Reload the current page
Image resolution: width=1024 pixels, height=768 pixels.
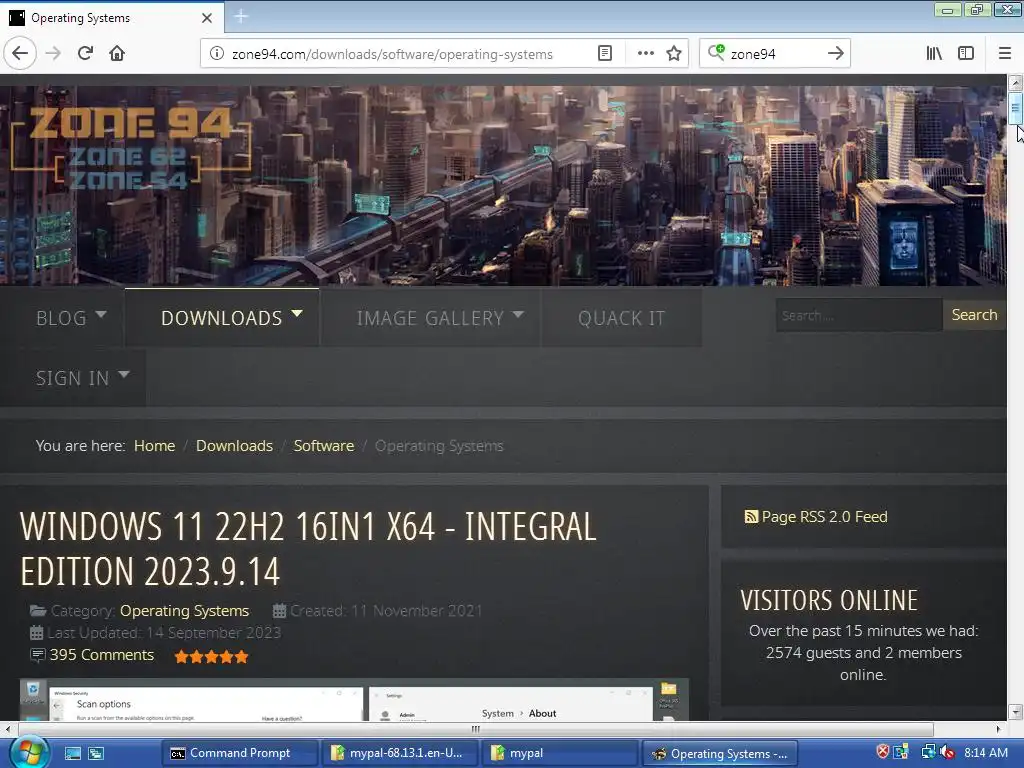[85, 53]
